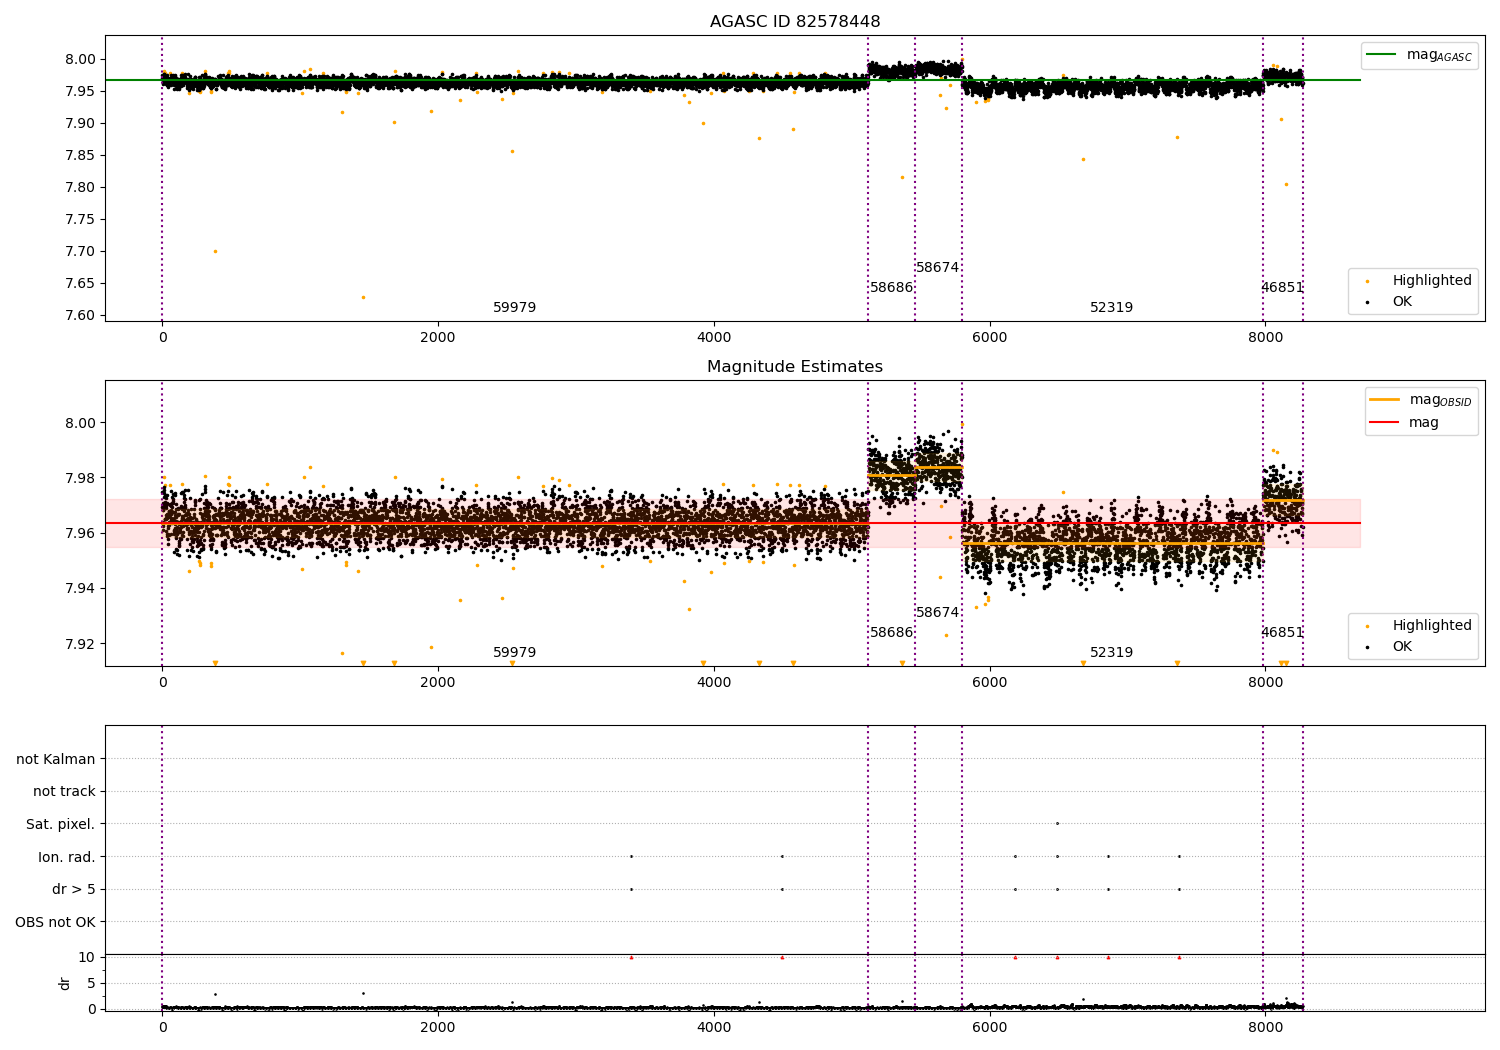Click the 7.95 y-axis tick in top plot
The width and height of the screenshot is (1500, 1050).
click(x=81, y=91)
